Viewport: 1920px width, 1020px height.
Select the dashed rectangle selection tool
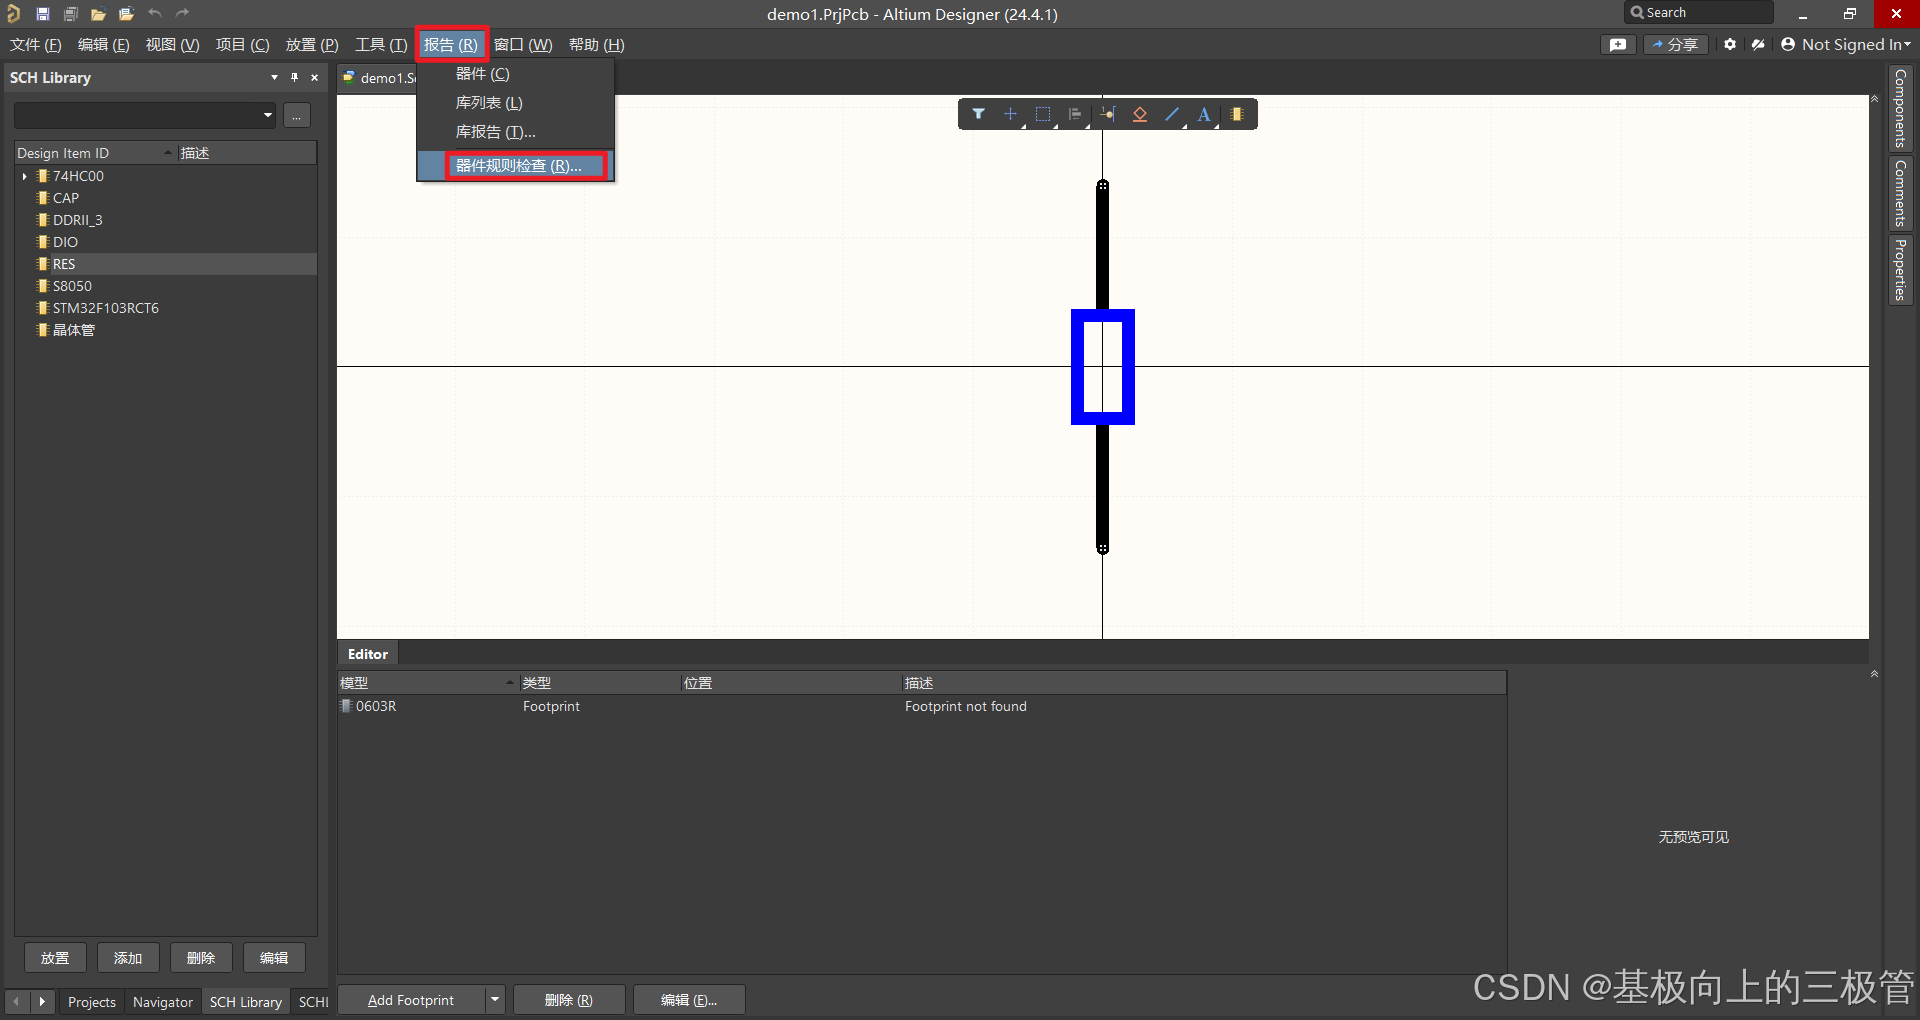[x=1042, y=114]
